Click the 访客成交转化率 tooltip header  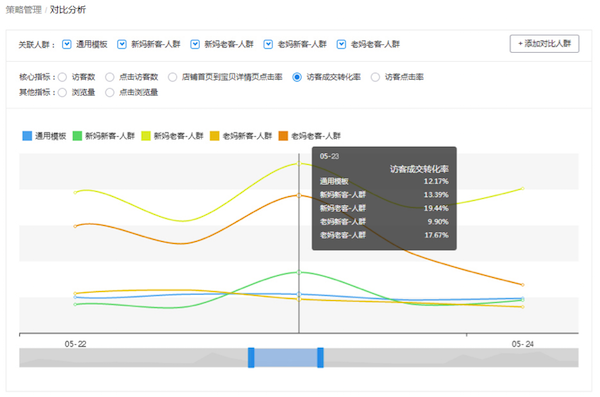tap(419, 169)
